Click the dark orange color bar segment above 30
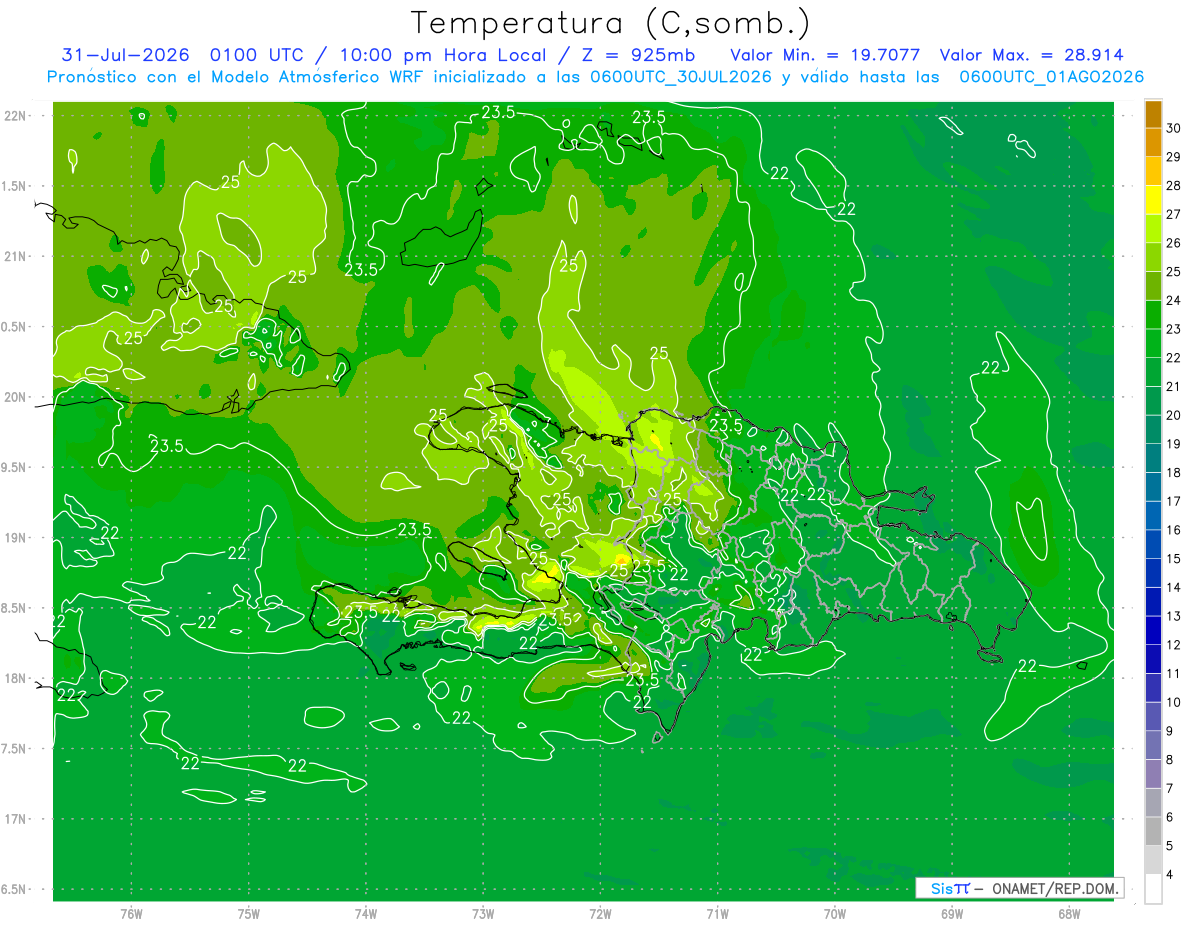 pyautogui.click(x=1153, y=114)
